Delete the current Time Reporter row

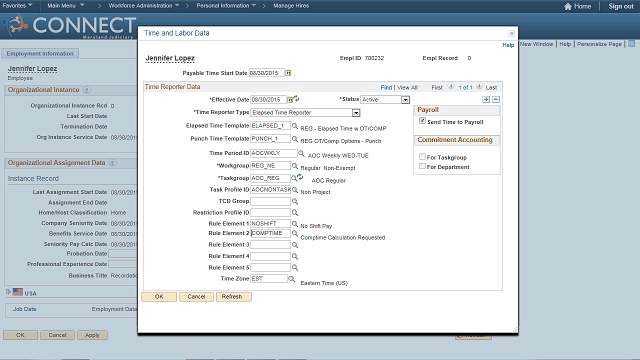point(496,100)
